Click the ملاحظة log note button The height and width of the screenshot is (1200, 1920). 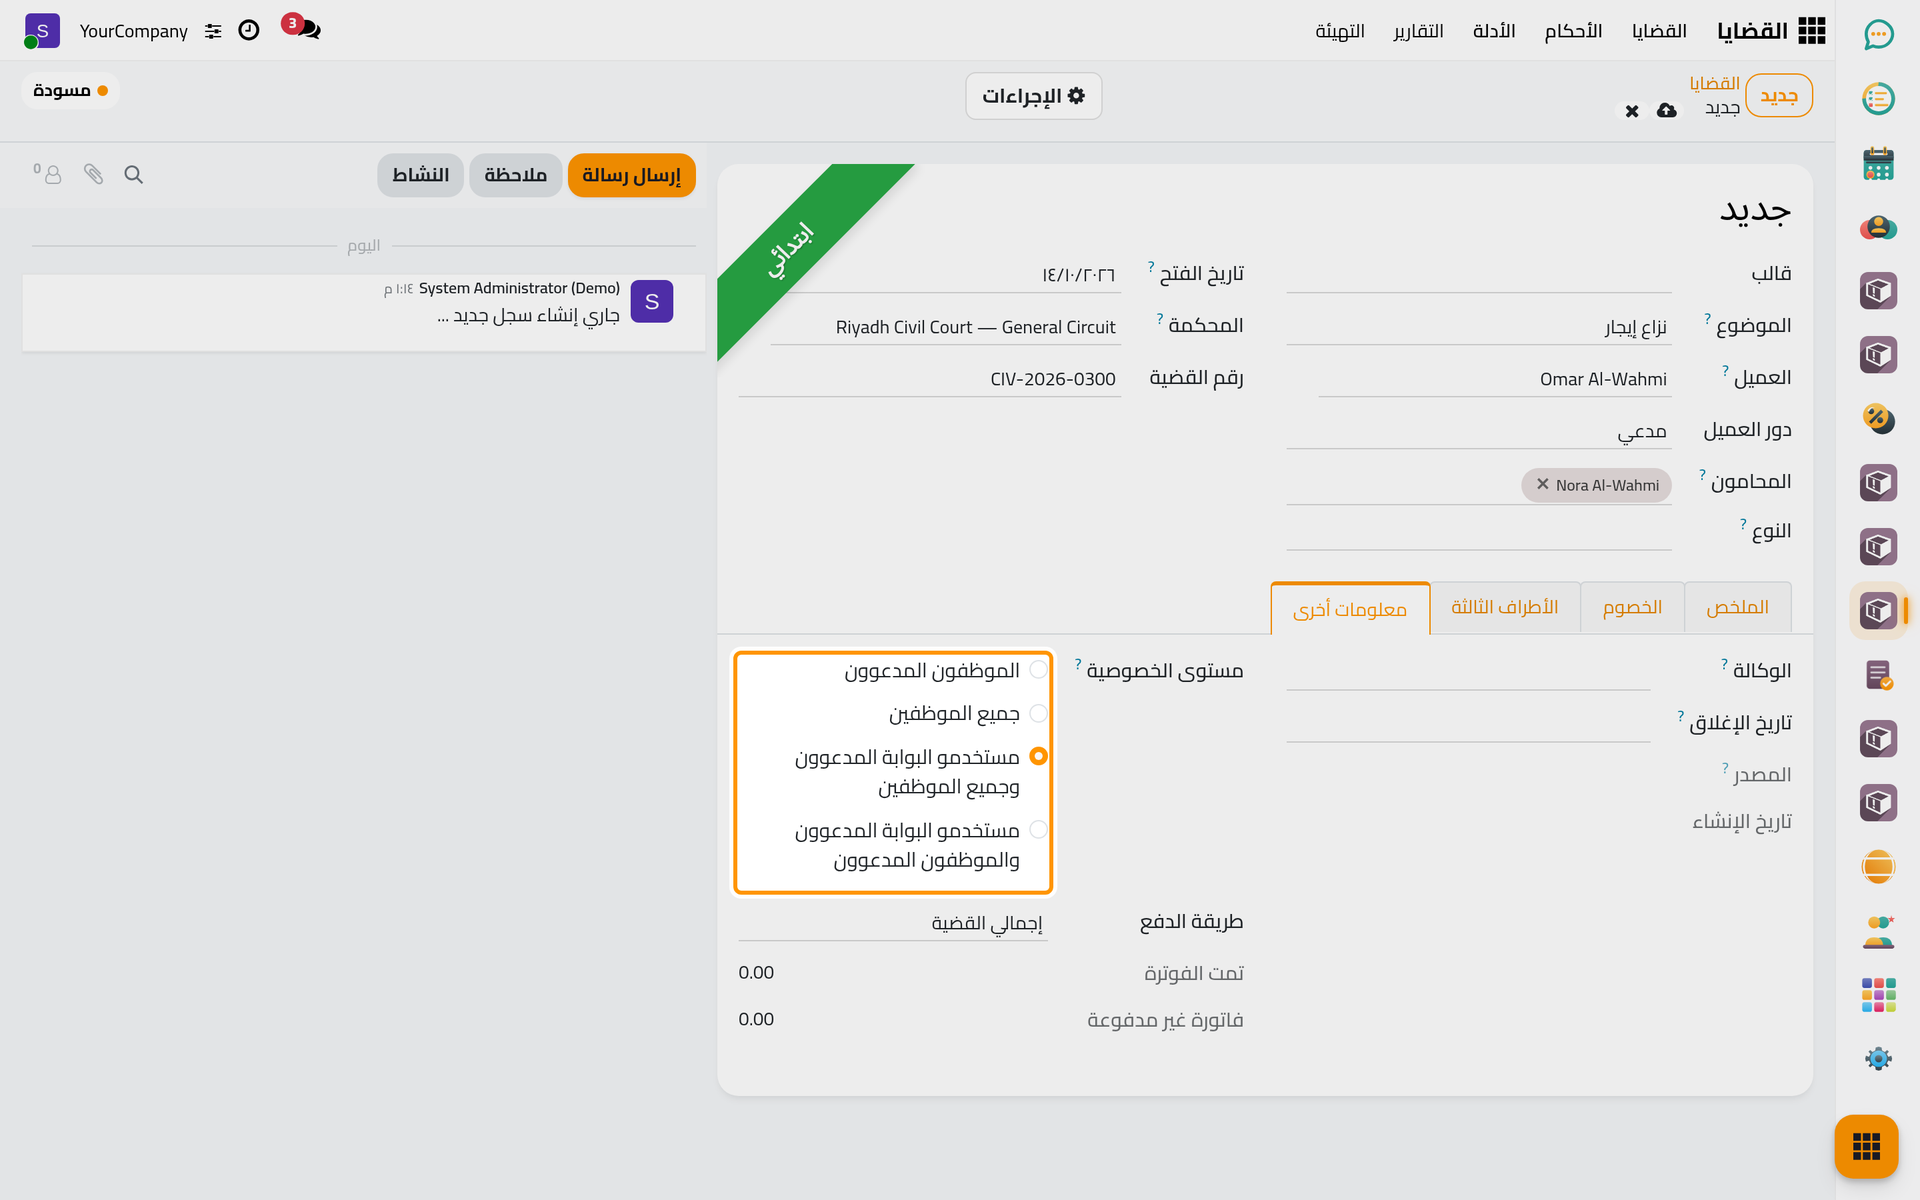515,175
